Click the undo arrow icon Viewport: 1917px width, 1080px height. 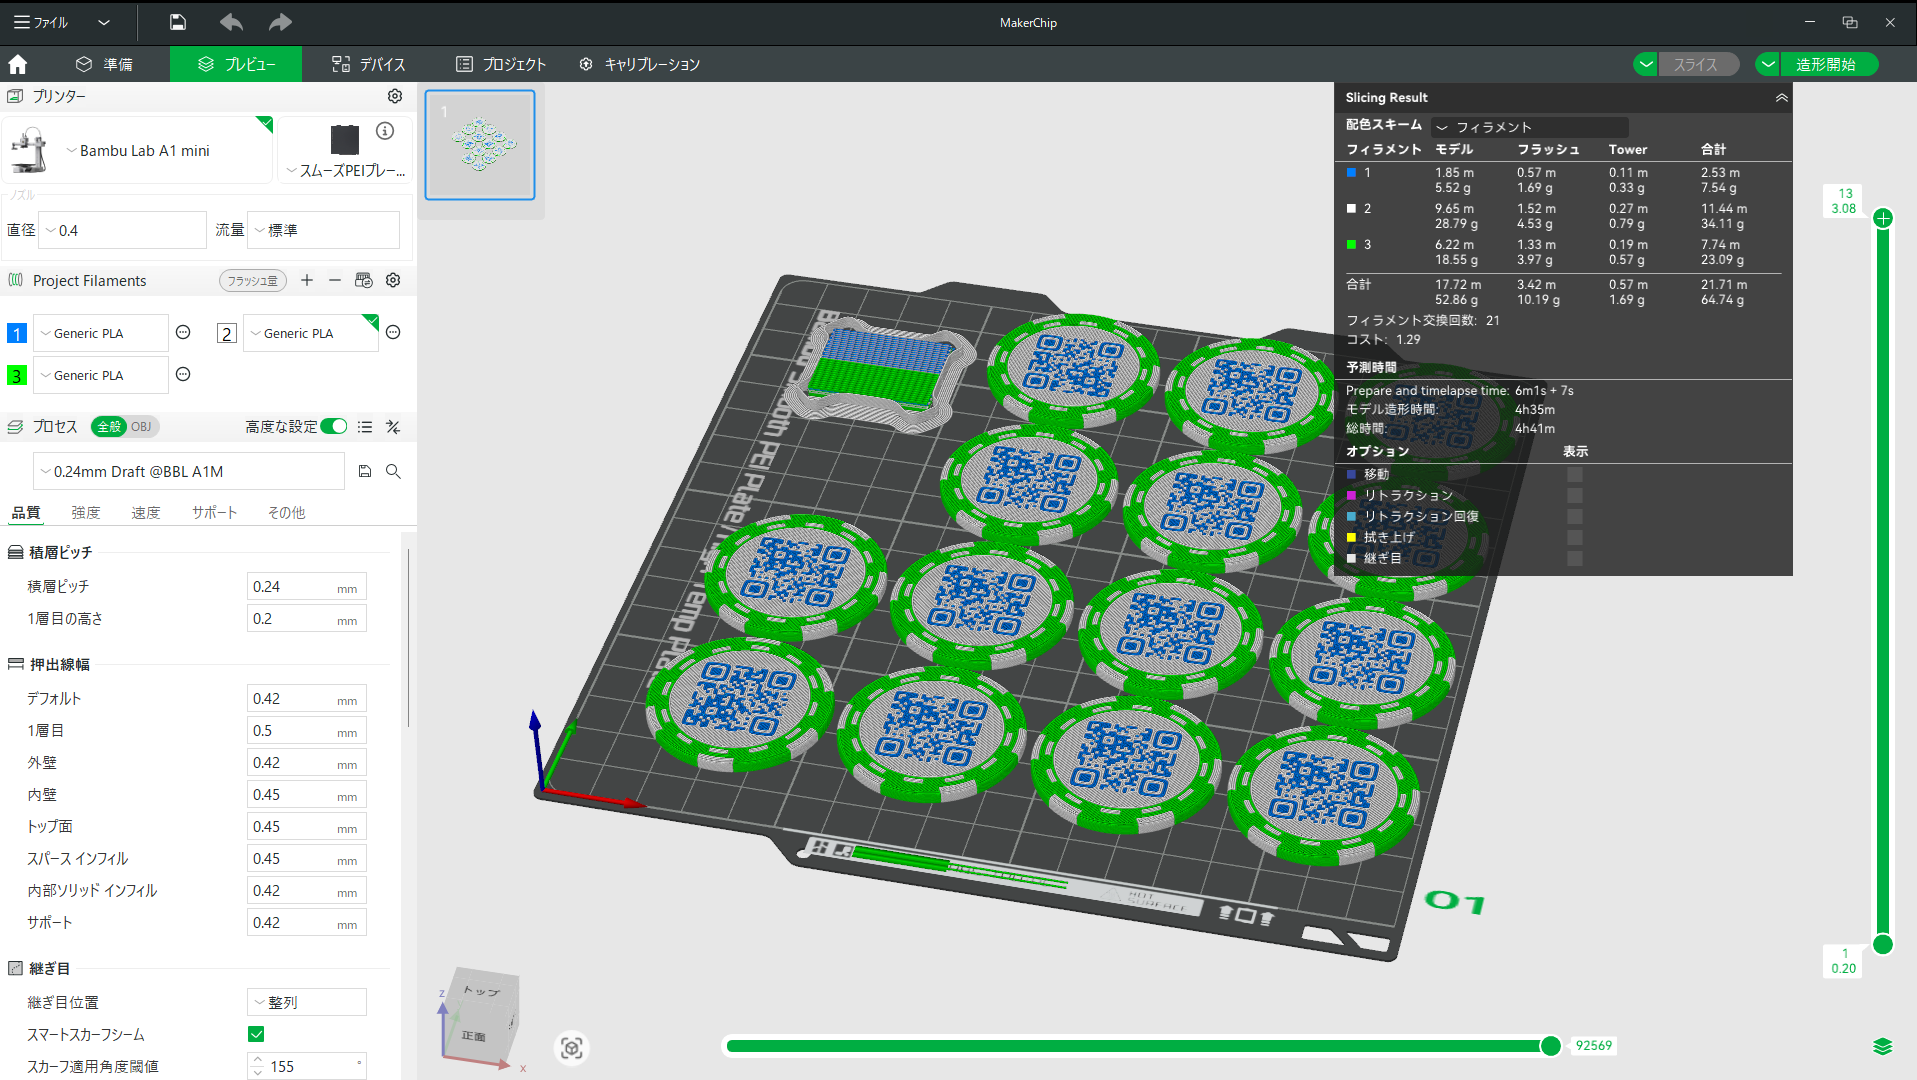231,22
